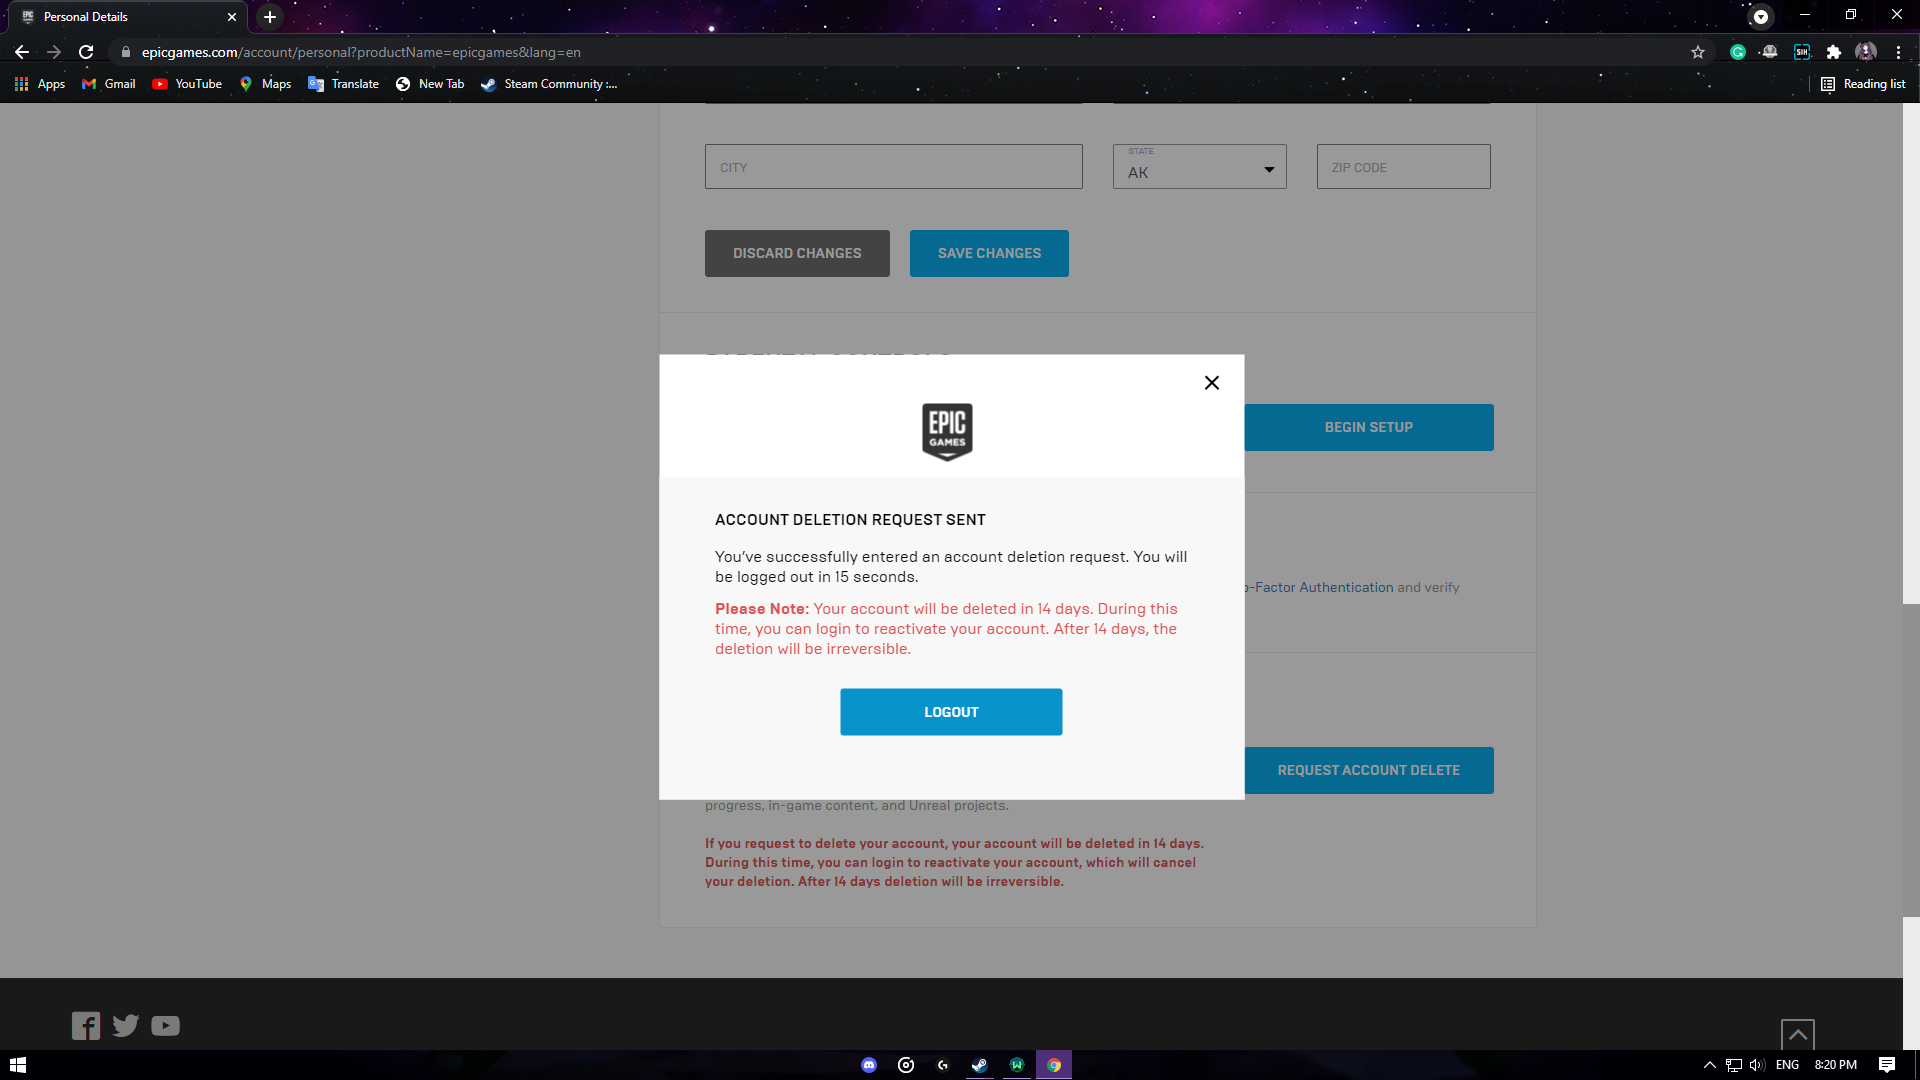Bookmark this page with star icon
The width and height of the screenshot is (1920, 1080).
(x=1698, y=52)
